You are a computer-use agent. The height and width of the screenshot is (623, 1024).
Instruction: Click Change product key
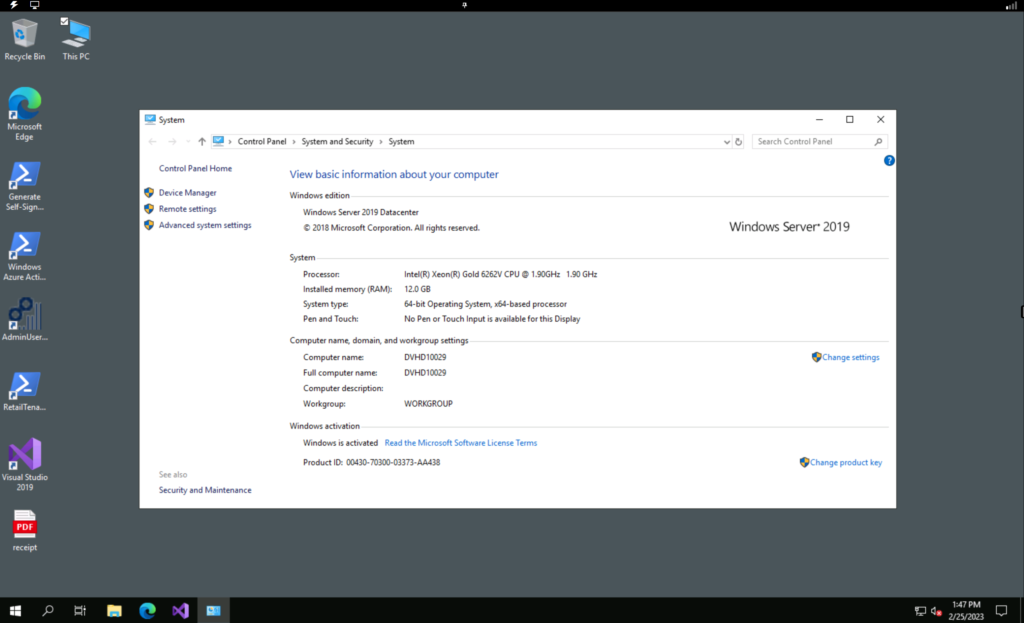(x=846, y=462)
